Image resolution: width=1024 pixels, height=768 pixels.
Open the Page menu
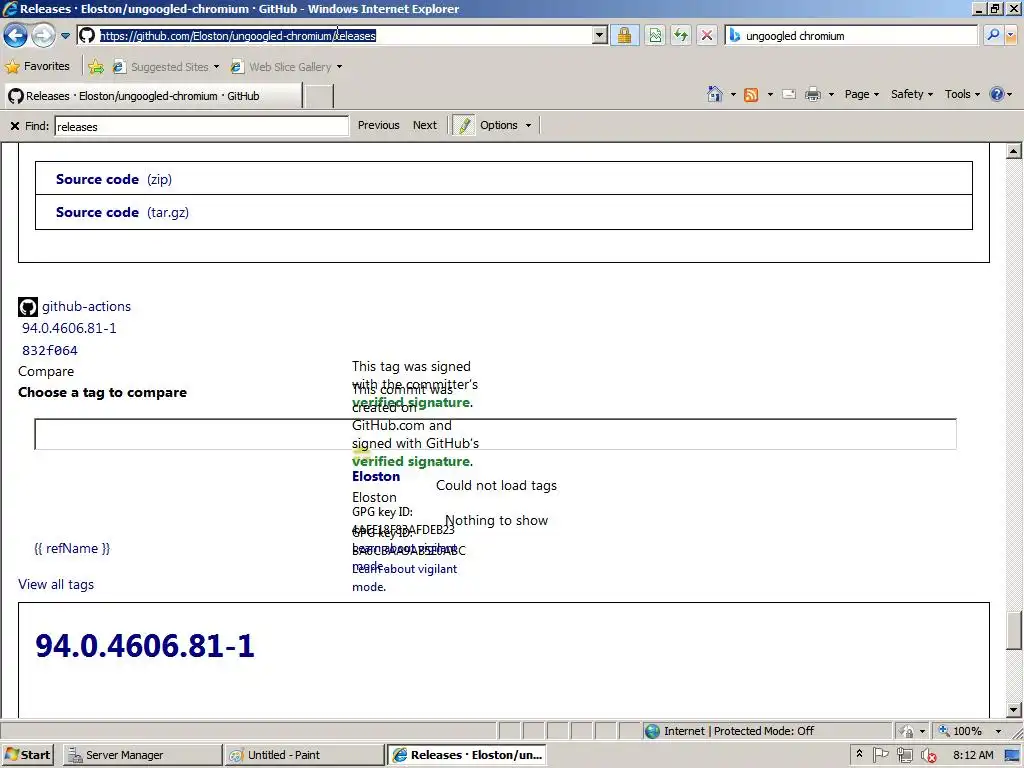click(x=861, y=94)
